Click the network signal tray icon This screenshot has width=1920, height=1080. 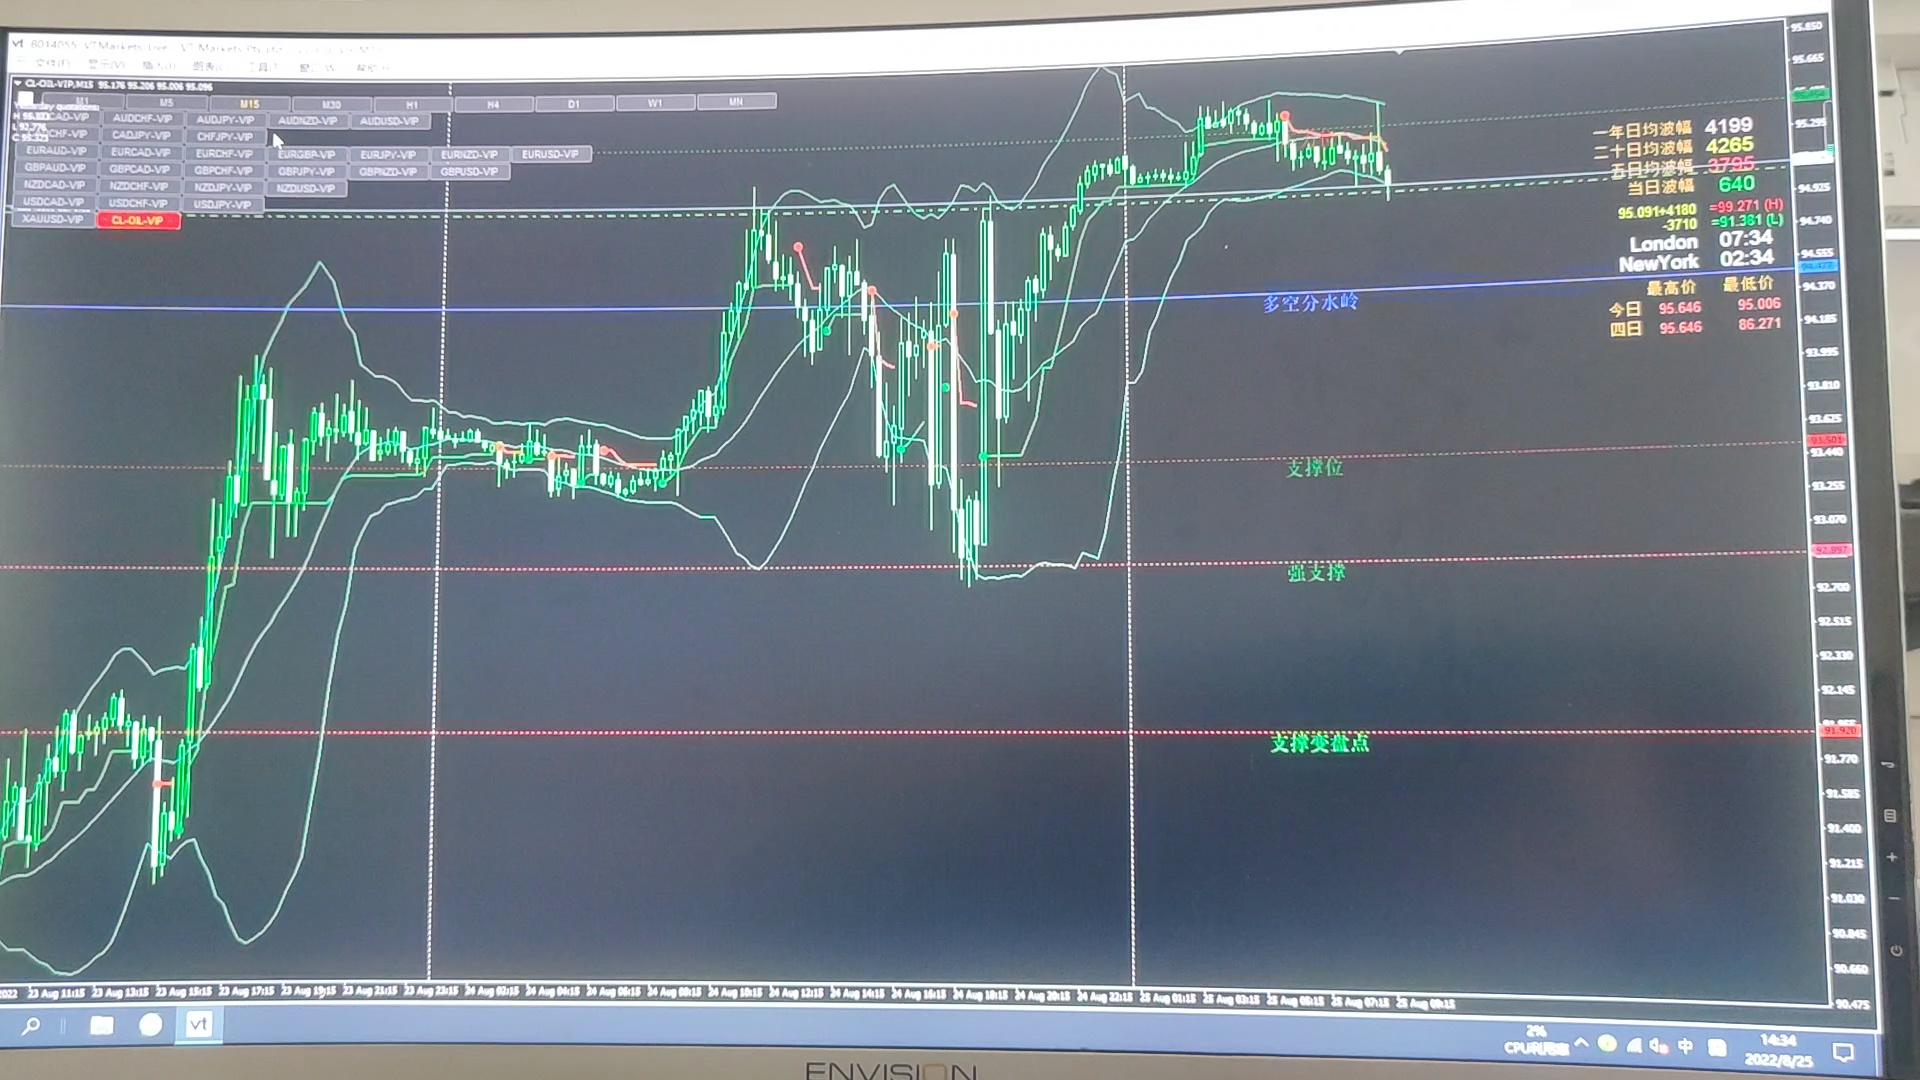(x=1634, y=1046)
